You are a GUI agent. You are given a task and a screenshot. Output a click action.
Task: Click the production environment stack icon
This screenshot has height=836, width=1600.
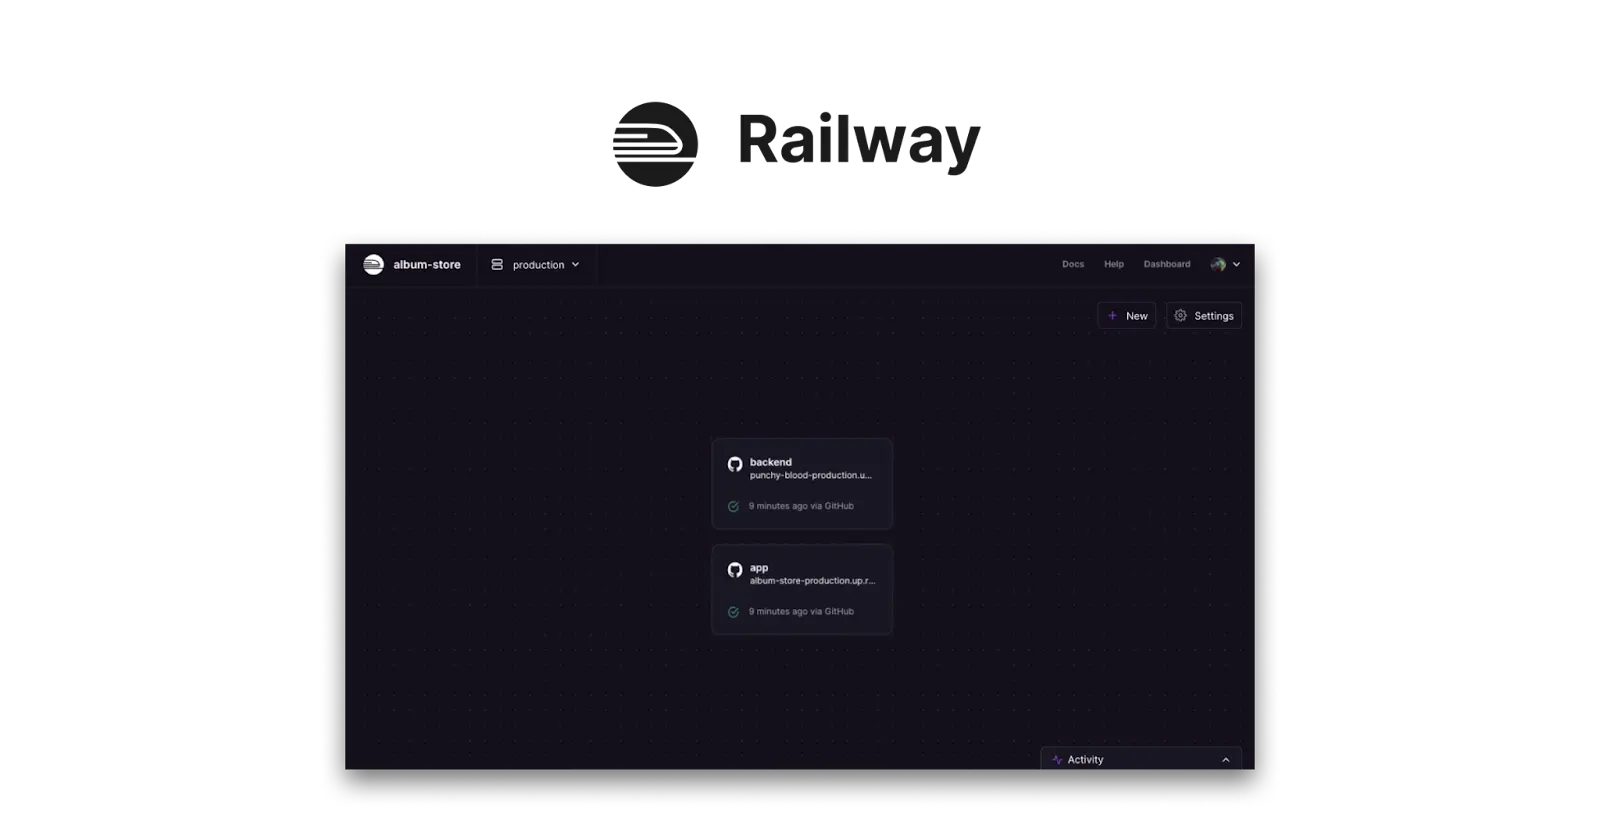pyautogui.click(x=497, y=265)
